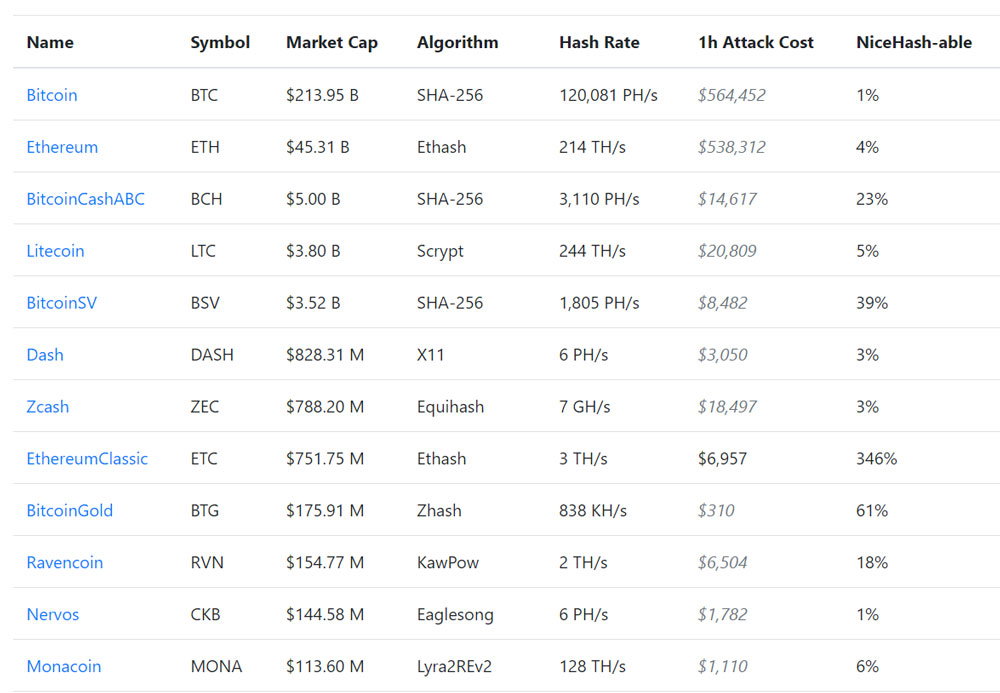Viewport: 1000px width, 693px height.
Task: Click the Symbol column header
Action: (220, 43)
